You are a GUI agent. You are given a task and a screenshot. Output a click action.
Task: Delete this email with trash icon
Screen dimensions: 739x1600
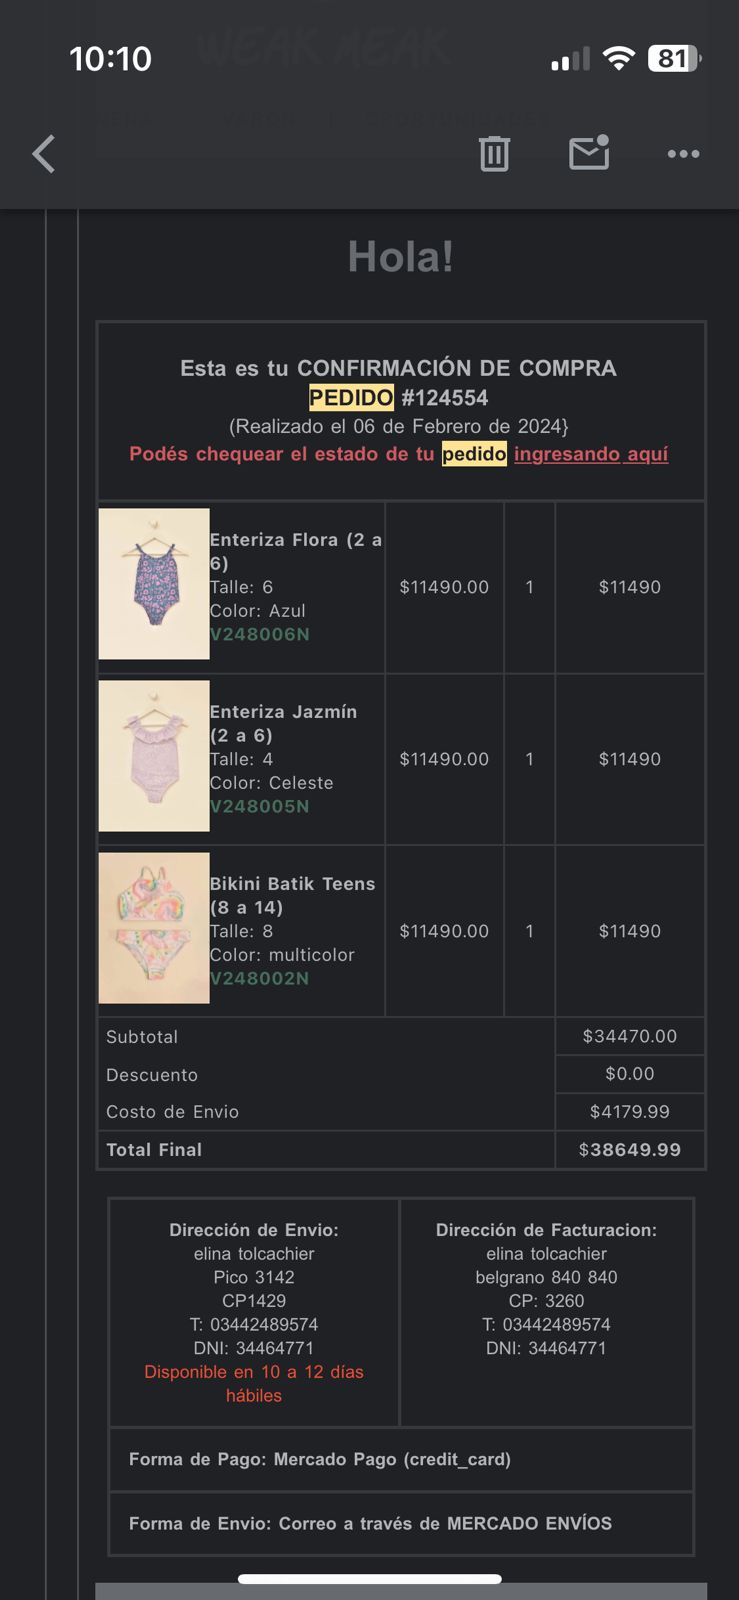click(x=494, y=154)
